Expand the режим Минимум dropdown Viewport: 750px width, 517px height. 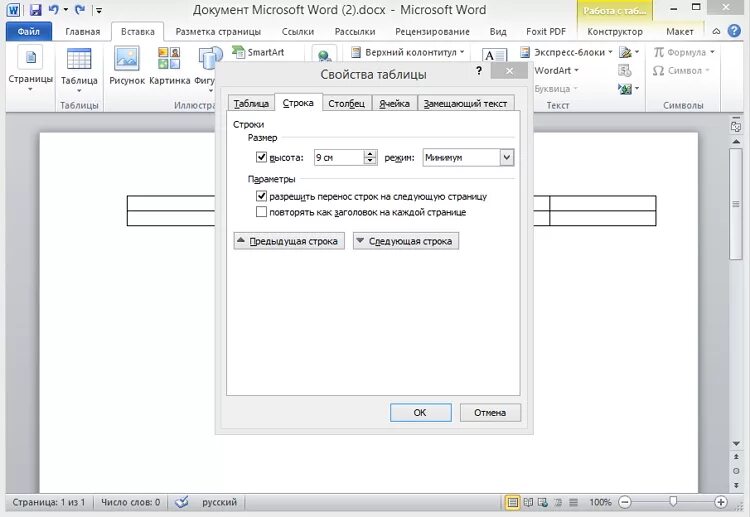click(507, 157)
